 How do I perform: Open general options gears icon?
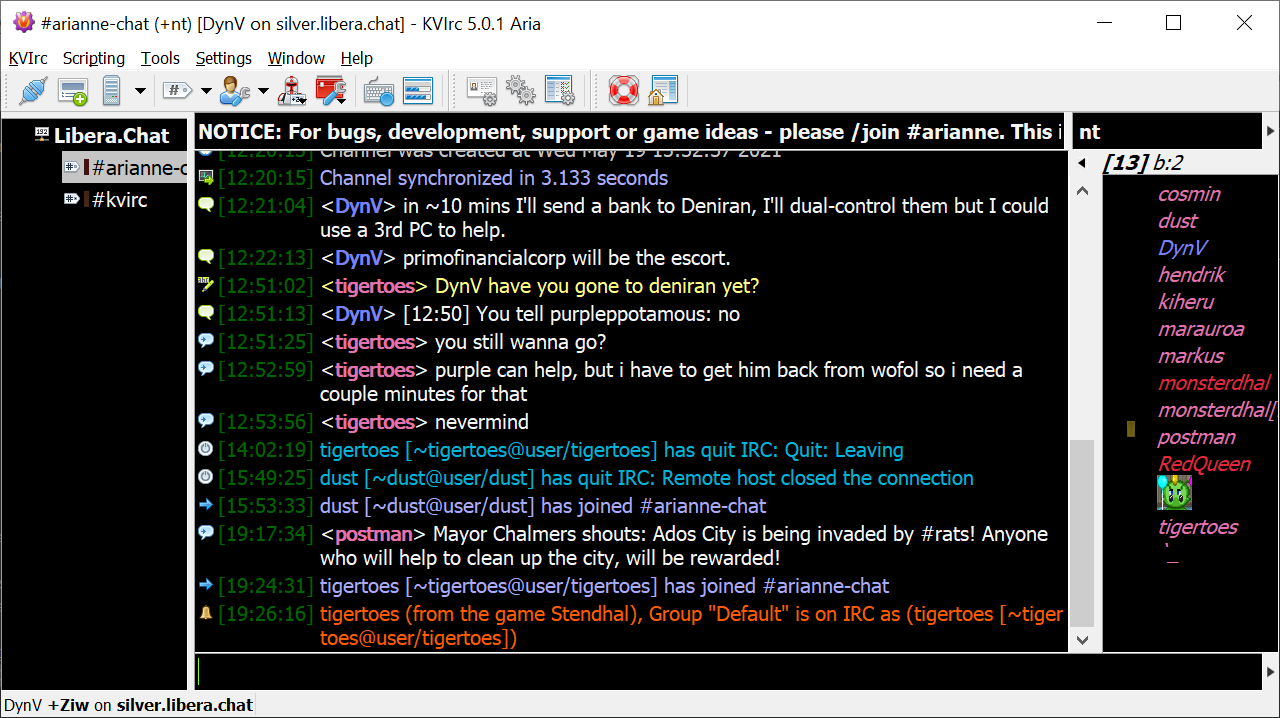(x=521, y=91)
